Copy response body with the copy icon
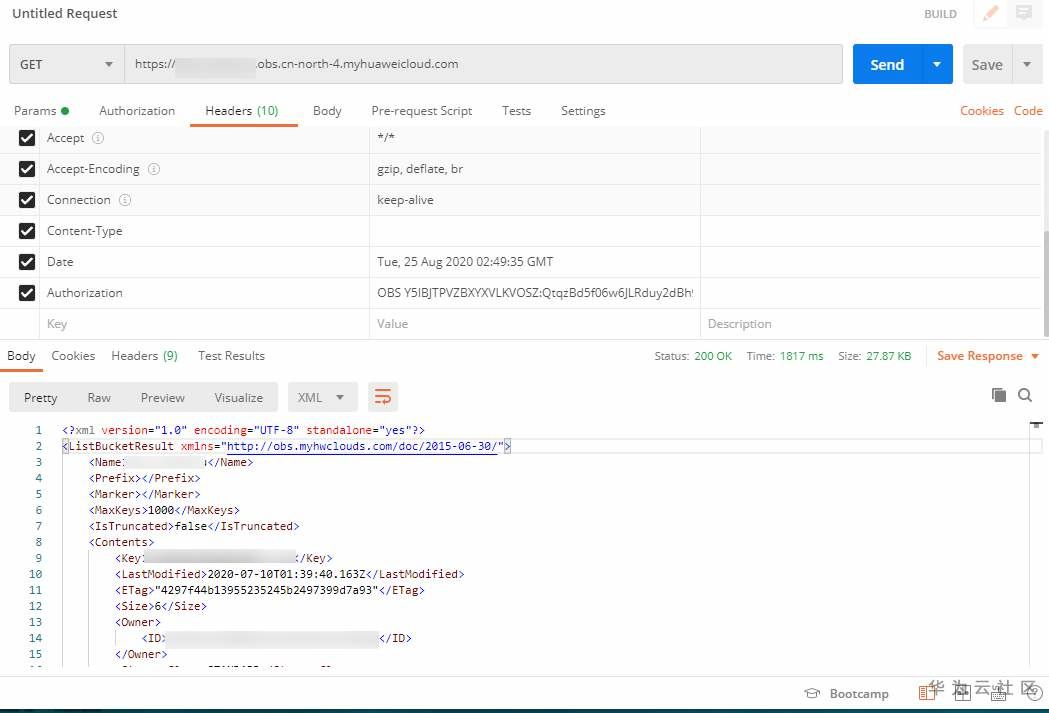Screen dimensions: 1049x713 click(x=998, y=395)
